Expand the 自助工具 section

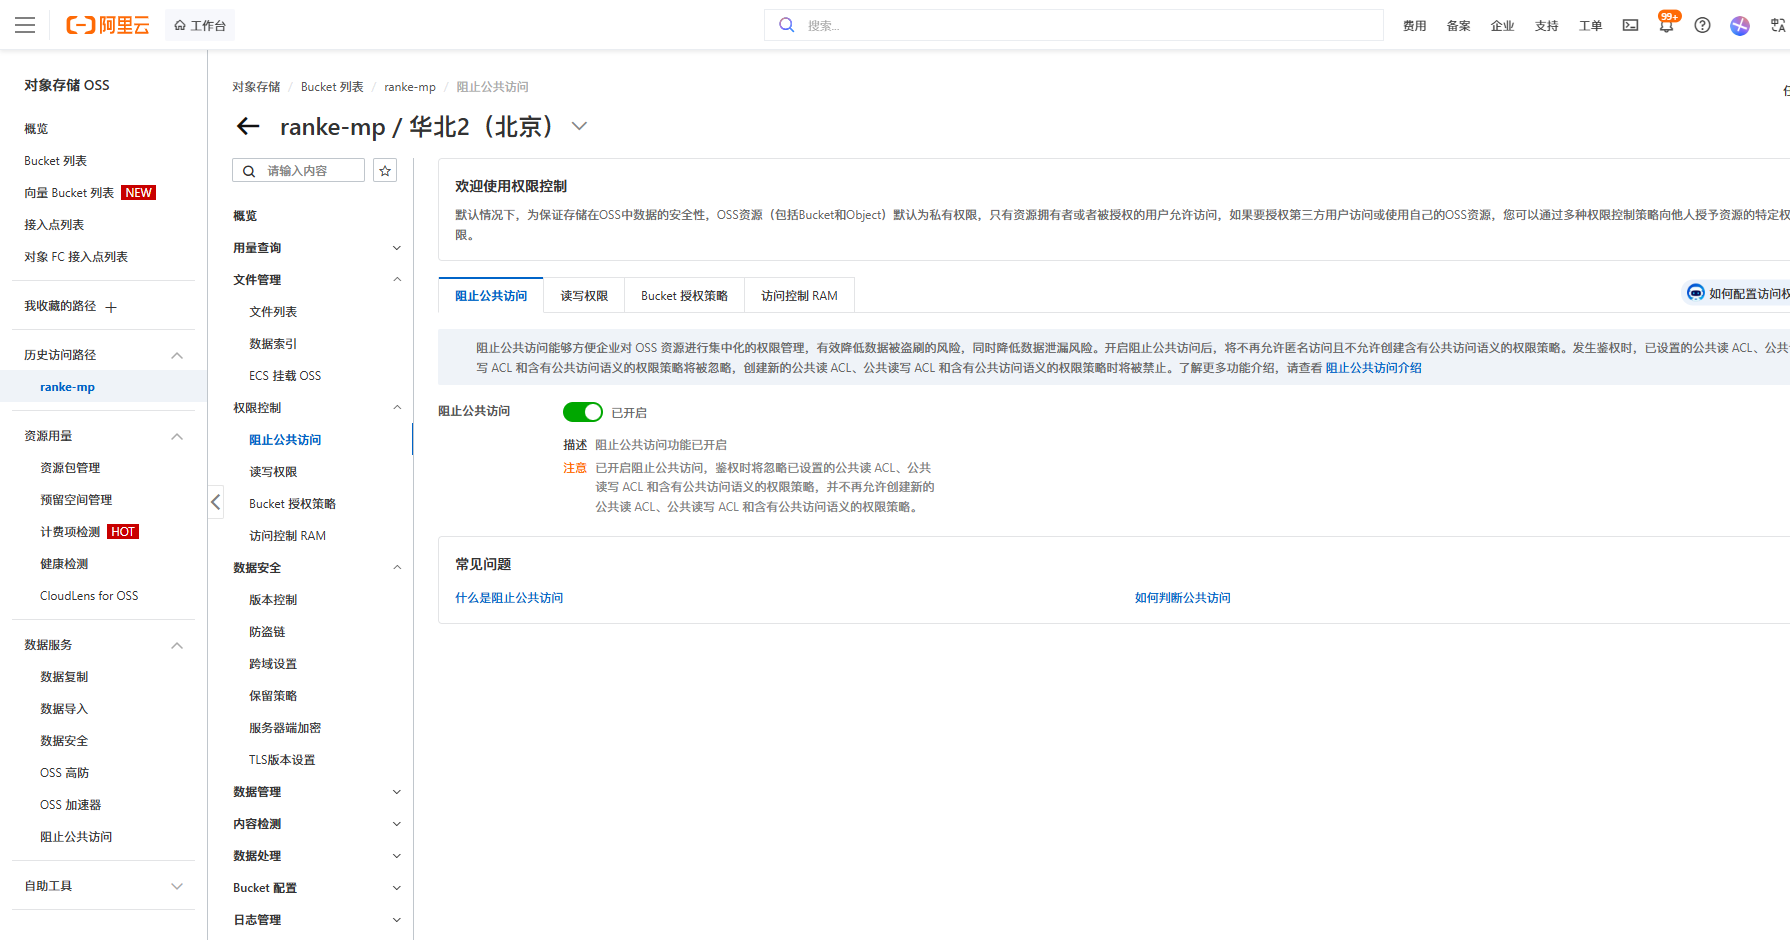pyautogui.click(x=177, y=886)
